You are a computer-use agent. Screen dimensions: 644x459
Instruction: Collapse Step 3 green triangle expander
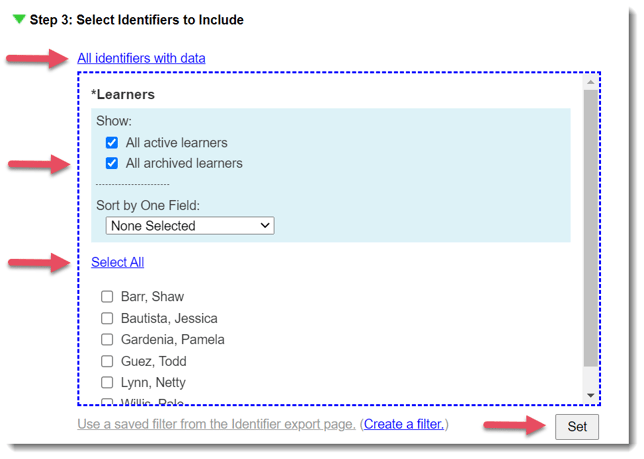19,19
